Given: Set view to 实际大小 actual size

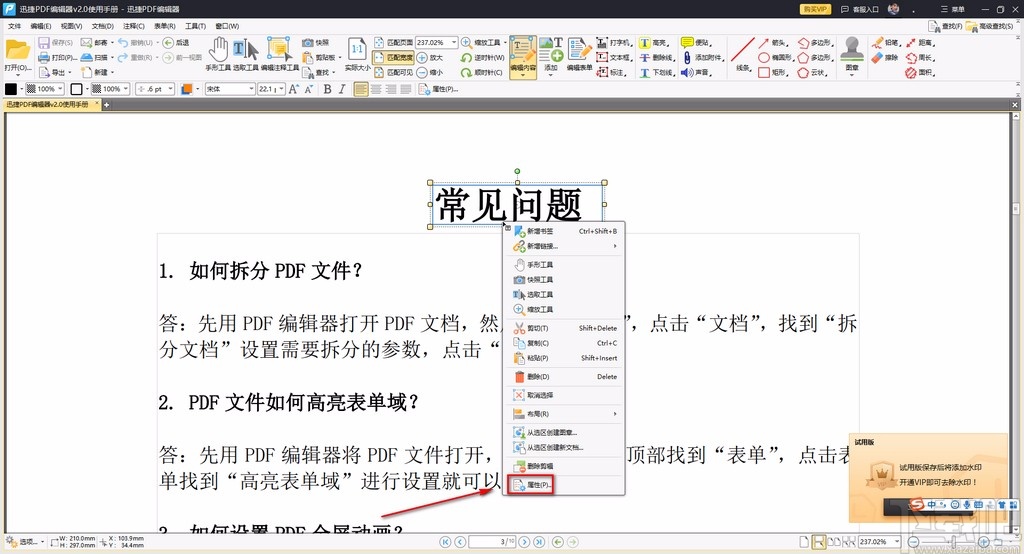Looking at the screenshot, I should tap(357, 54).
